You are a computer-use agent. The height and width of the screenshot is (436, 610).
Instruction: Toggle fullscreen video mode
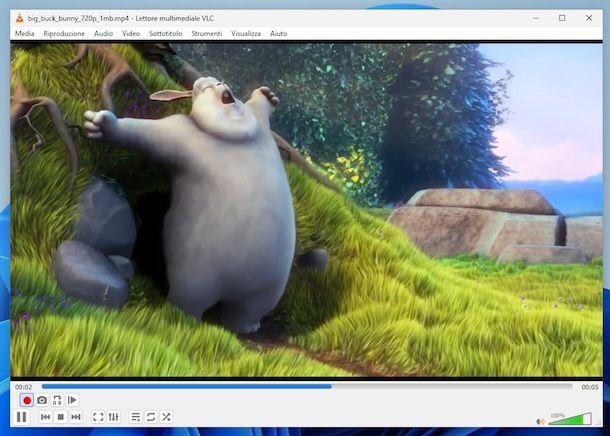tap(98, 417)
